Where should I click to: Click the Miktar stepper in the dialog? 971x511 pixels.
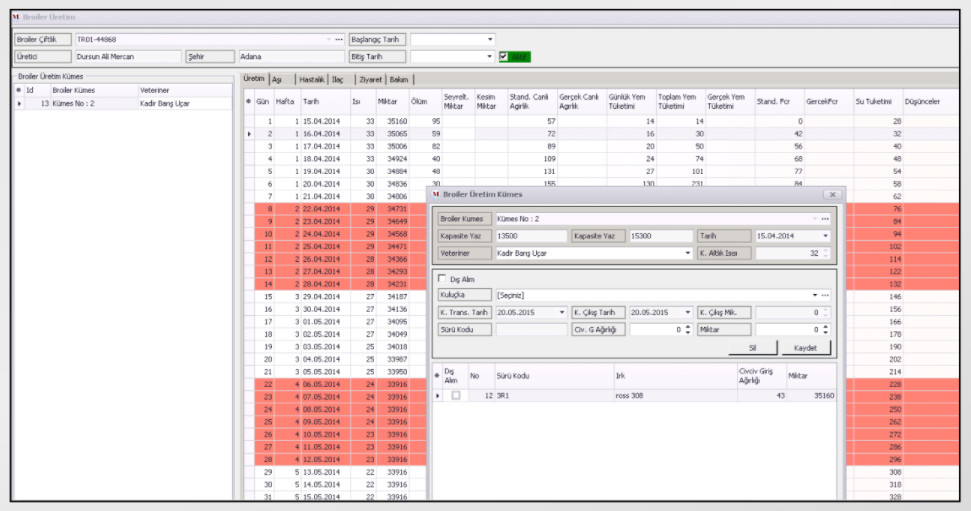click(x=825, y=330)
